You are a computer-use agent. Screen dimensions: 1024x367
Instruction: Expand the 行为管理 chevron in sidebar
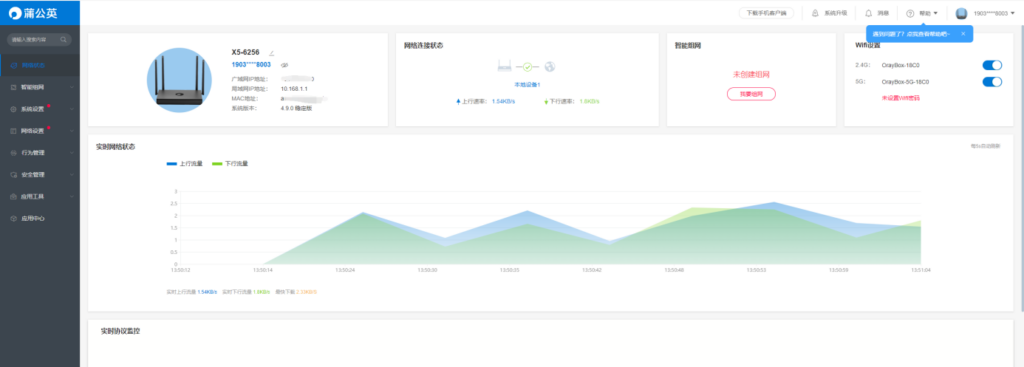coord(72,153)
